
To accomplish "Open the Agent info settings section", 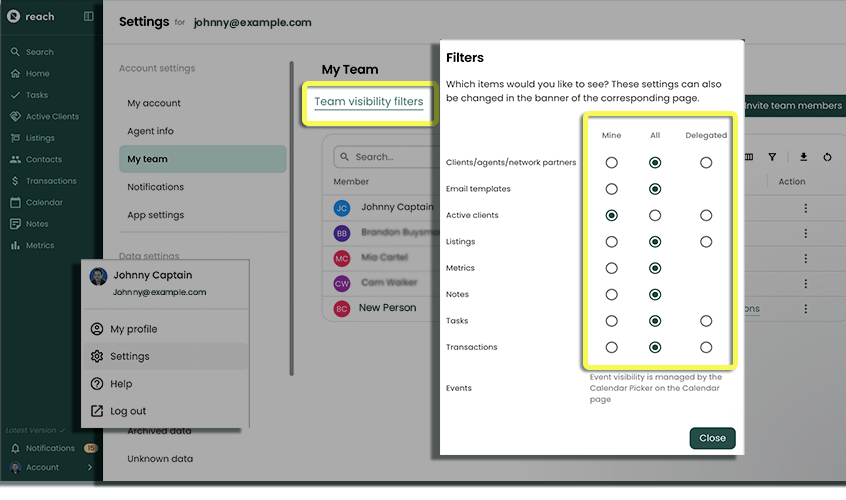I will point(150,131).
